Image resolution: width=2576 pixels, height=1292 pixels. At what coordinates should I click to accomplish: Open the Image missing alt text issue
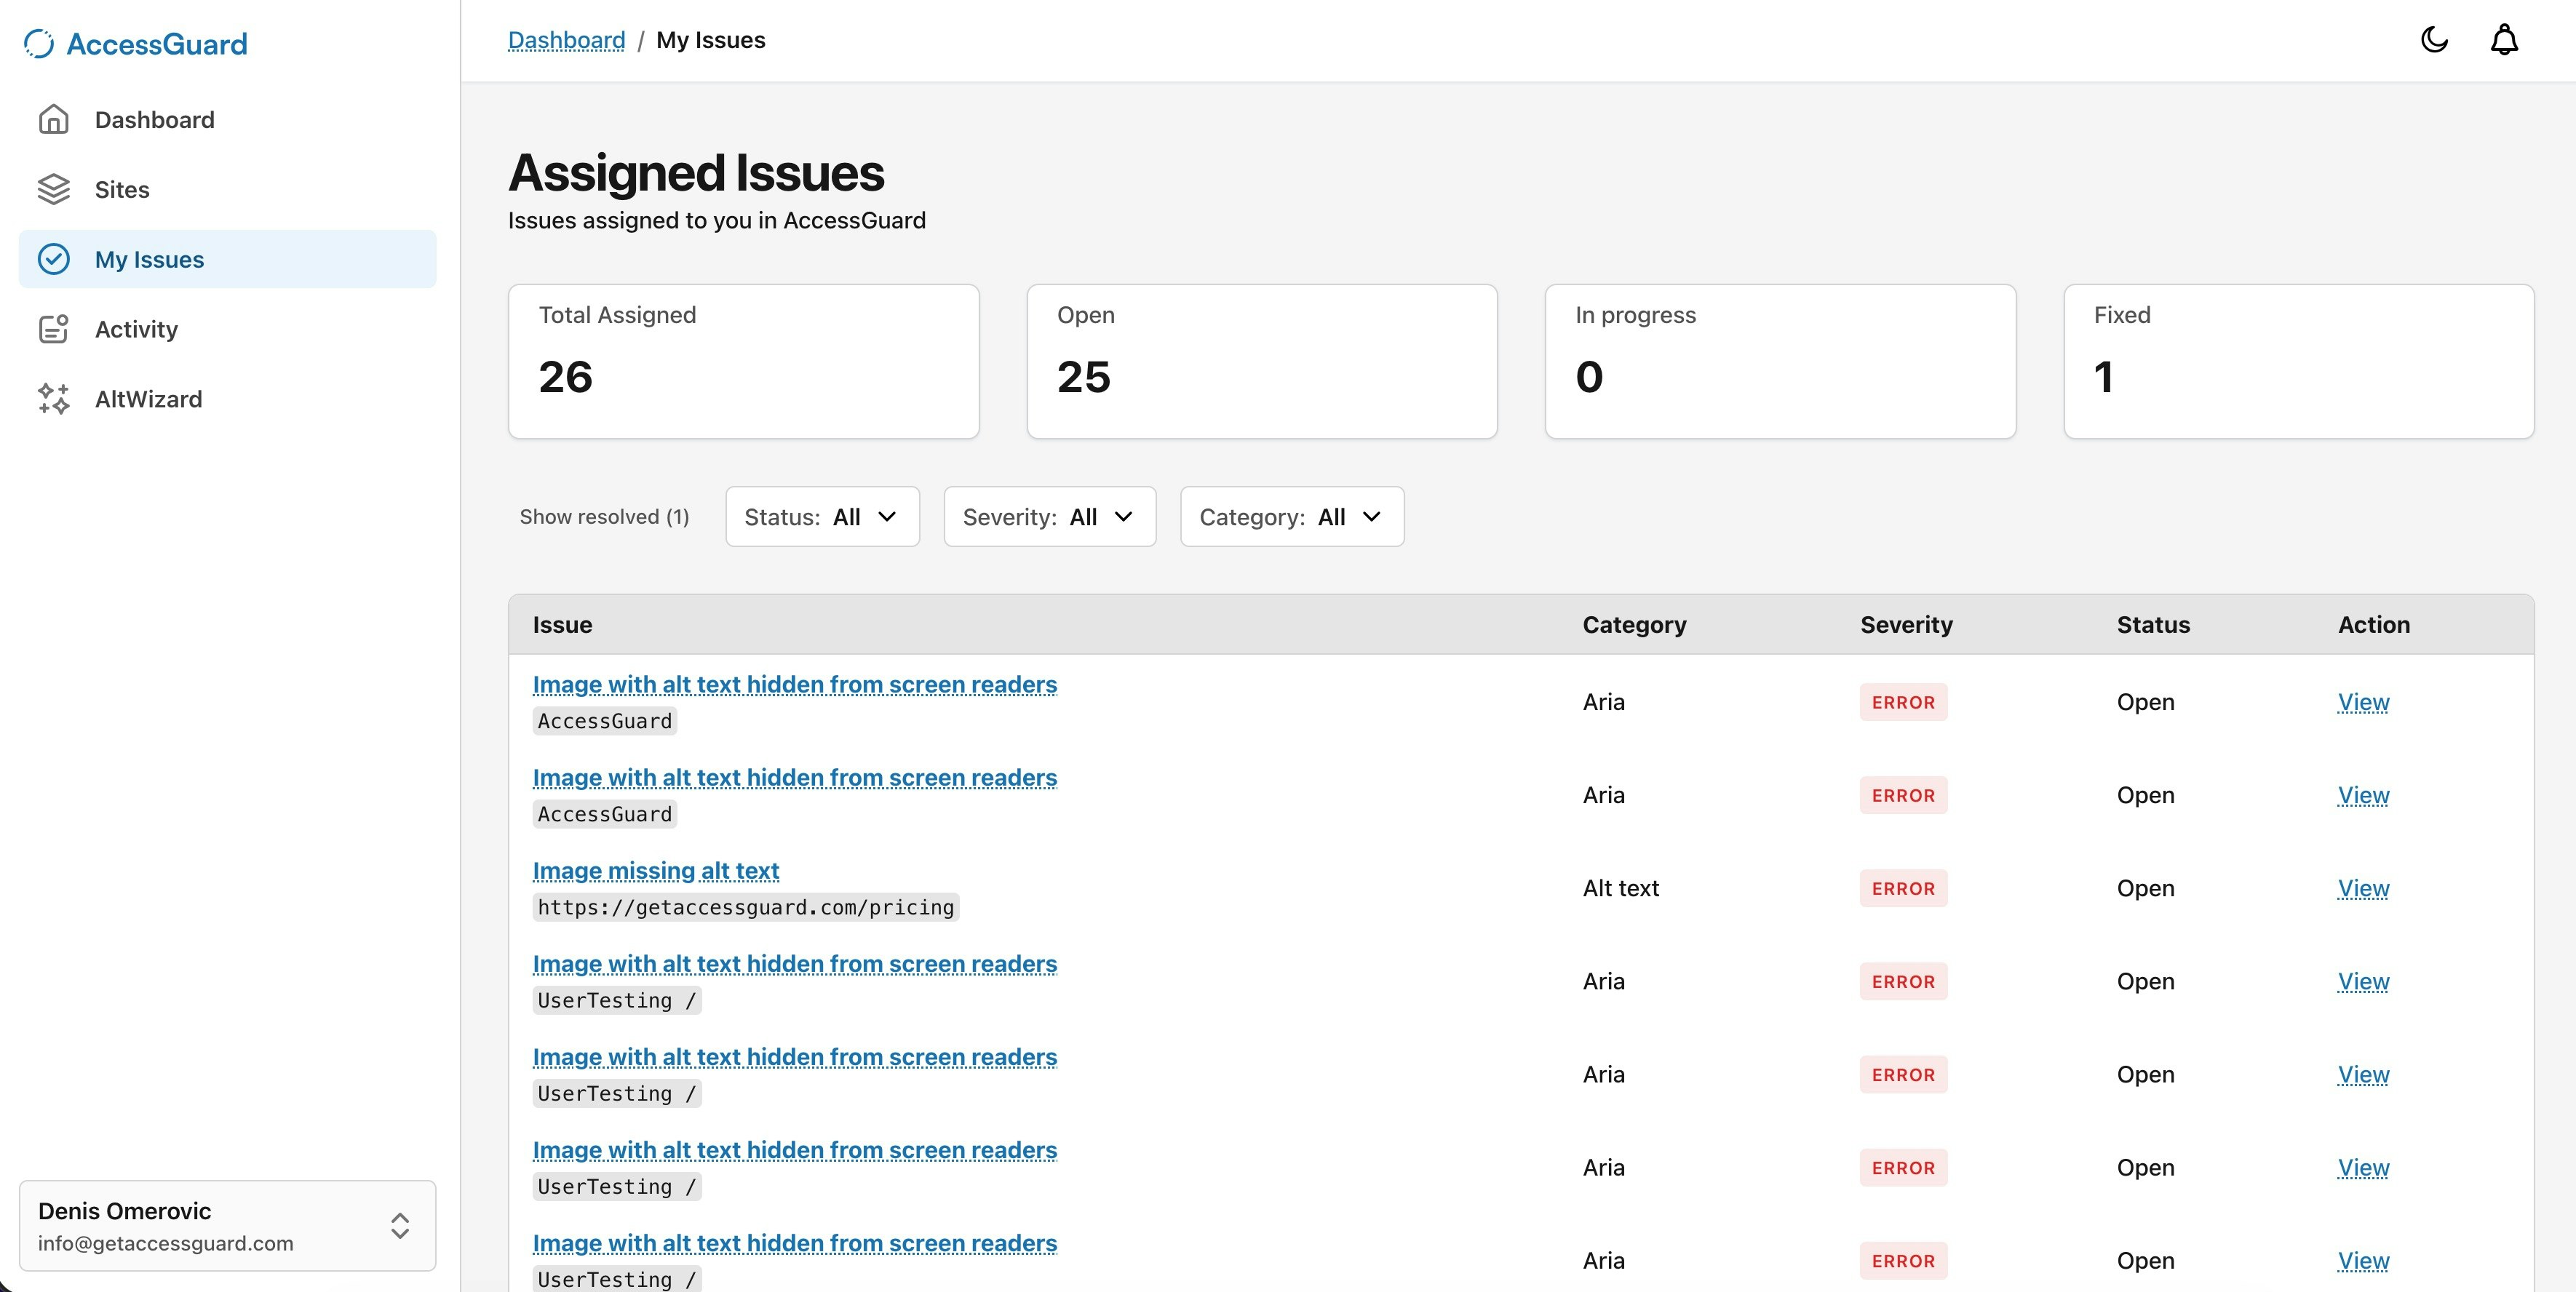coord(655,871)
